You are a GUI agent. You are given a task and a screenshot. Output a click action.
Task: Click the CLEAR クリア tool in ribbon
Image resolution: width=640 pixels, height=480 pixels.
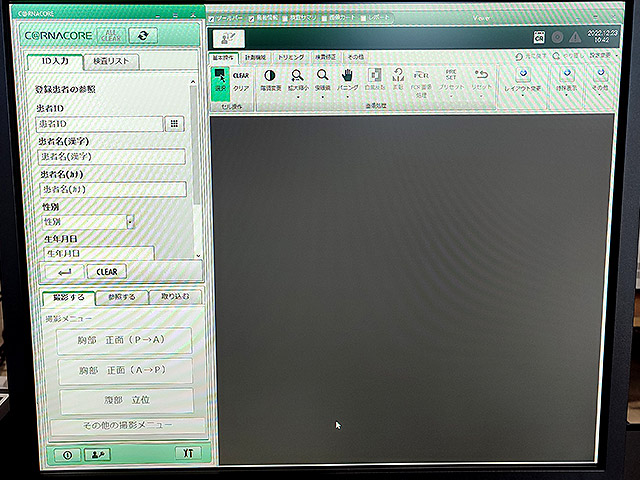241,82
